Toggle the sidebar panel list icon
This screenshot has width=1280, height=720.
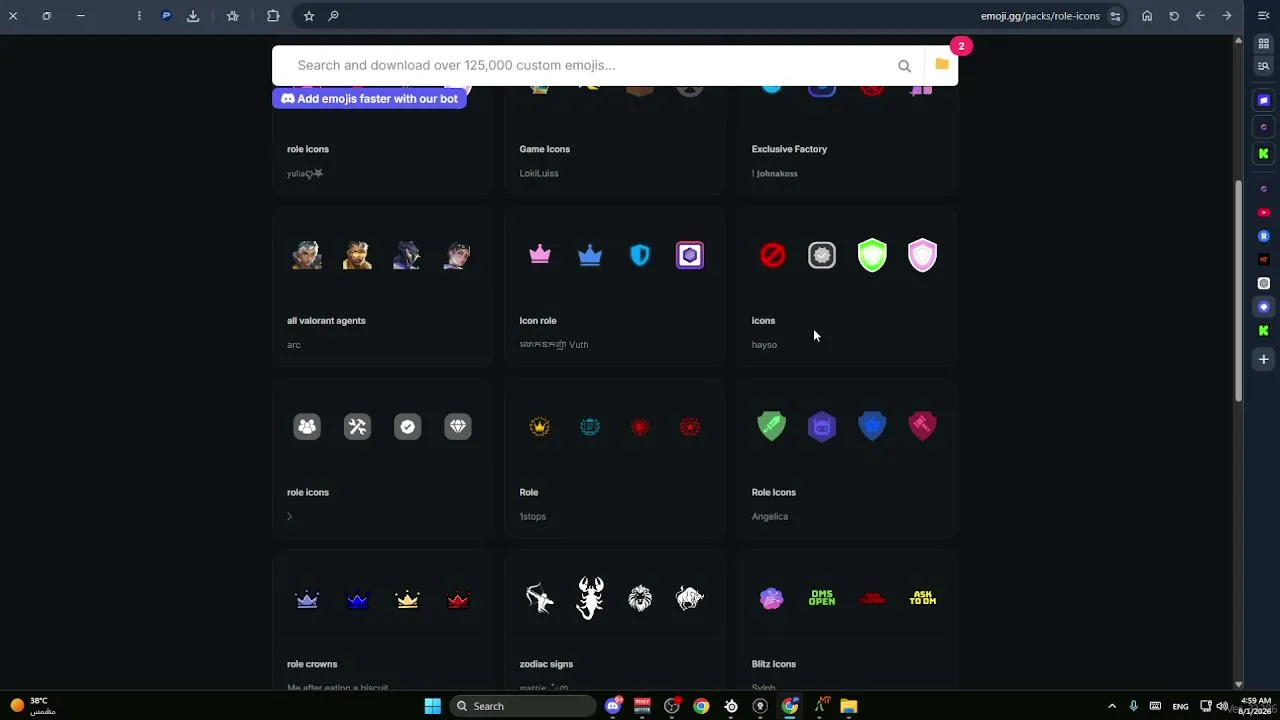(1263, 16)
